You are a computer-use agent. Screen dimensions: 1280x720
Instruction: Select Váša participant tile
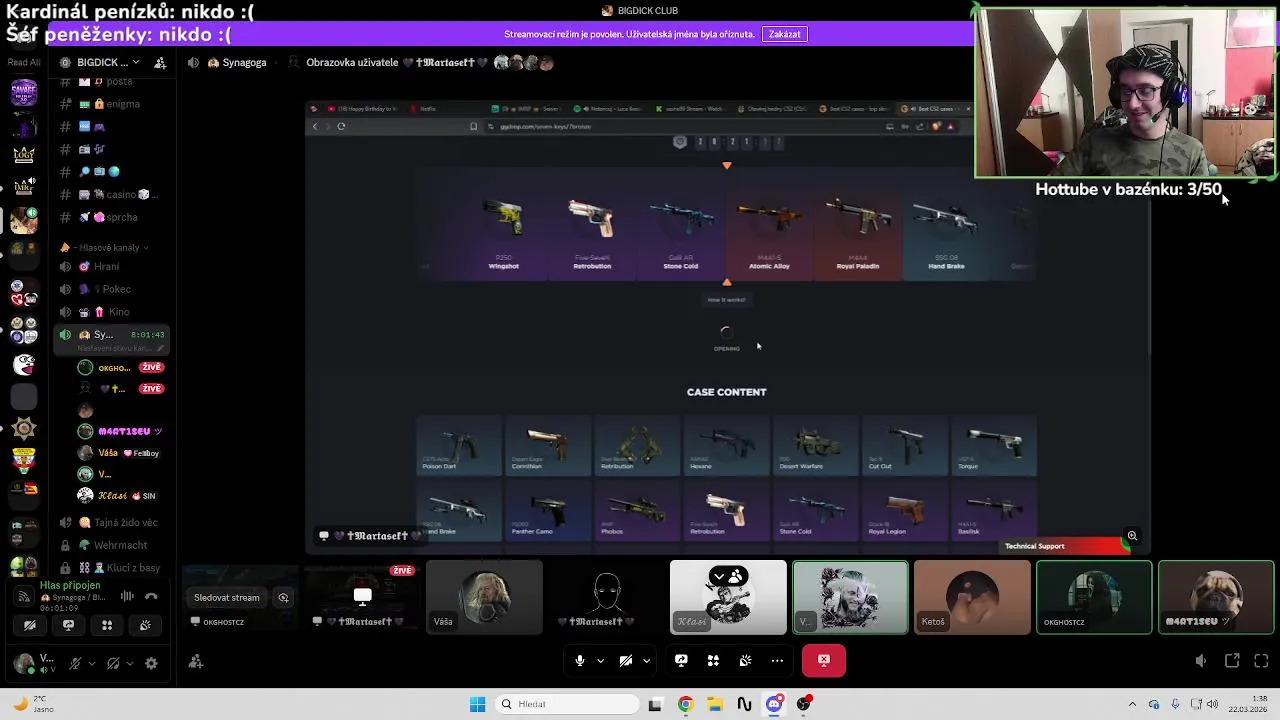click(x=484, y=597)
